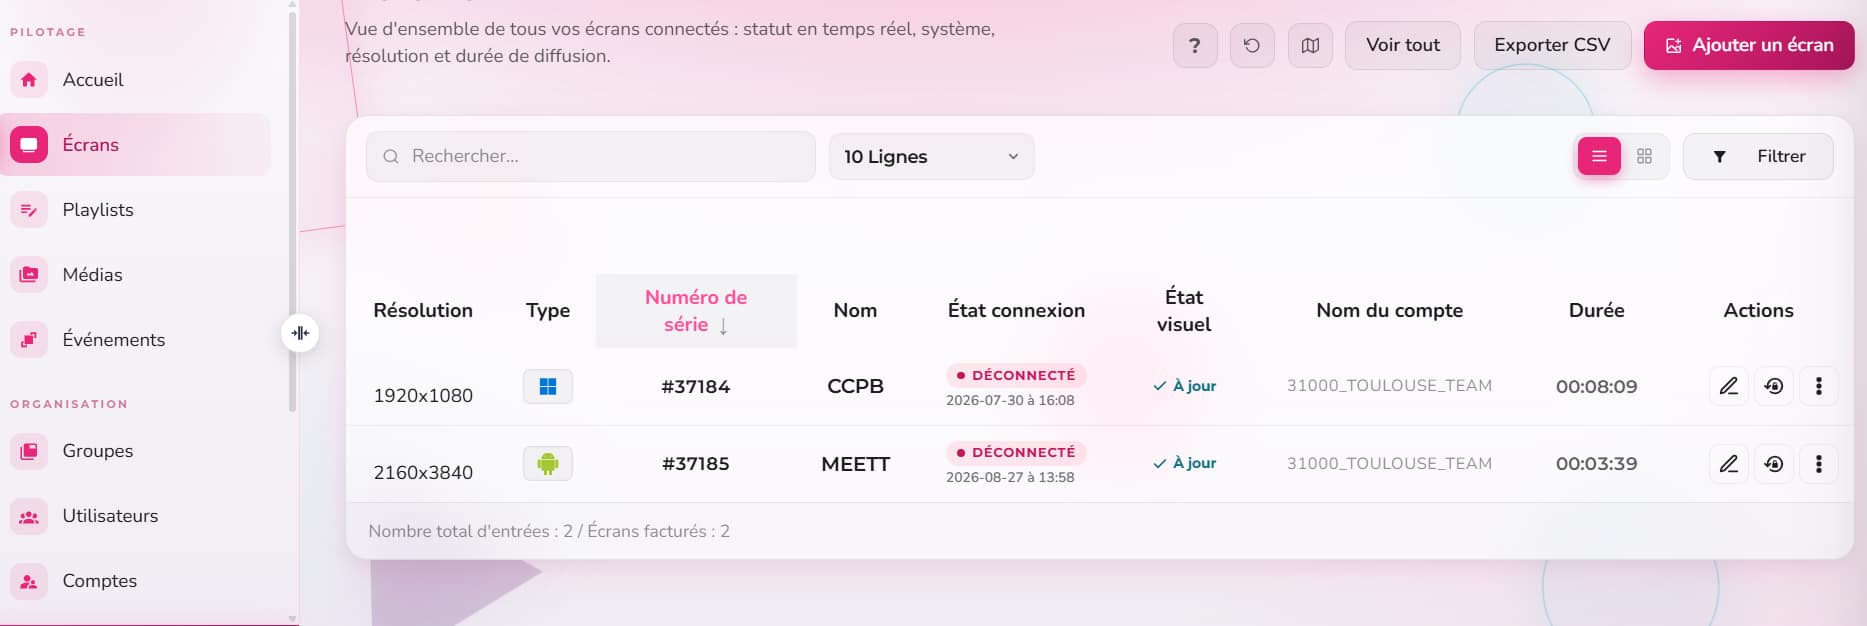Click the Rechercher search field
This screenshot has width=1867, height=626.
tap(590, 157)
